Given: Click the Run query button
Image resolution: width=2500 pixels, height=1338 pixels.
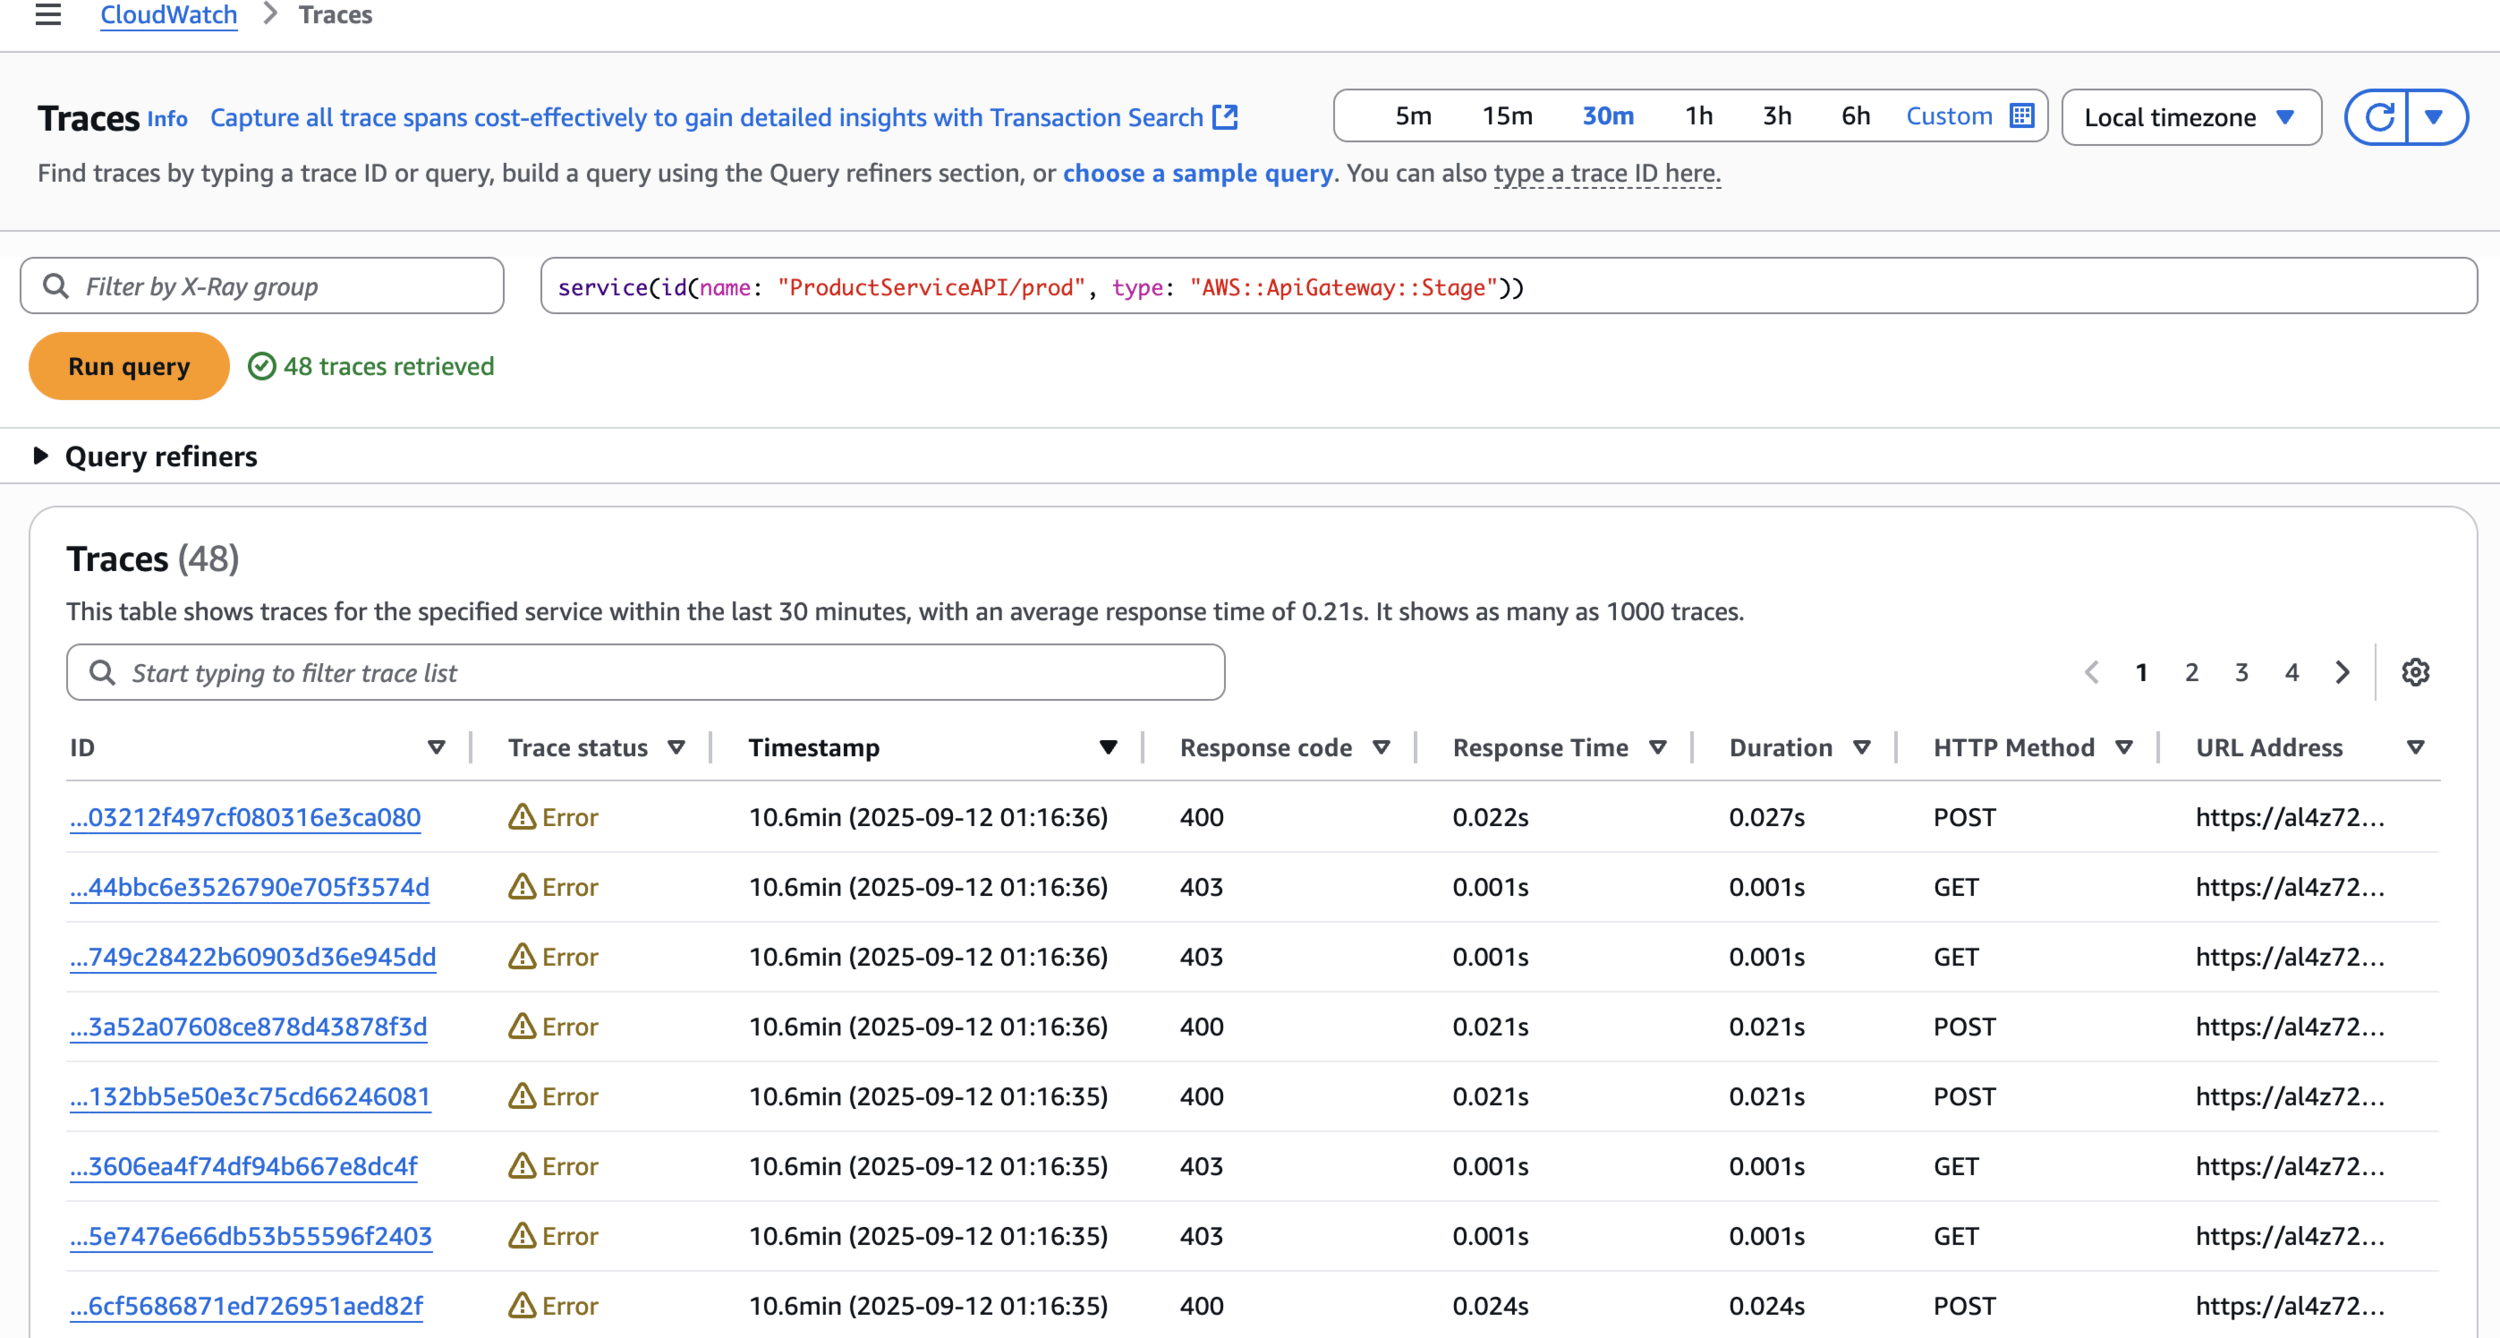Looking at the screenshot, I should [129, 366].
